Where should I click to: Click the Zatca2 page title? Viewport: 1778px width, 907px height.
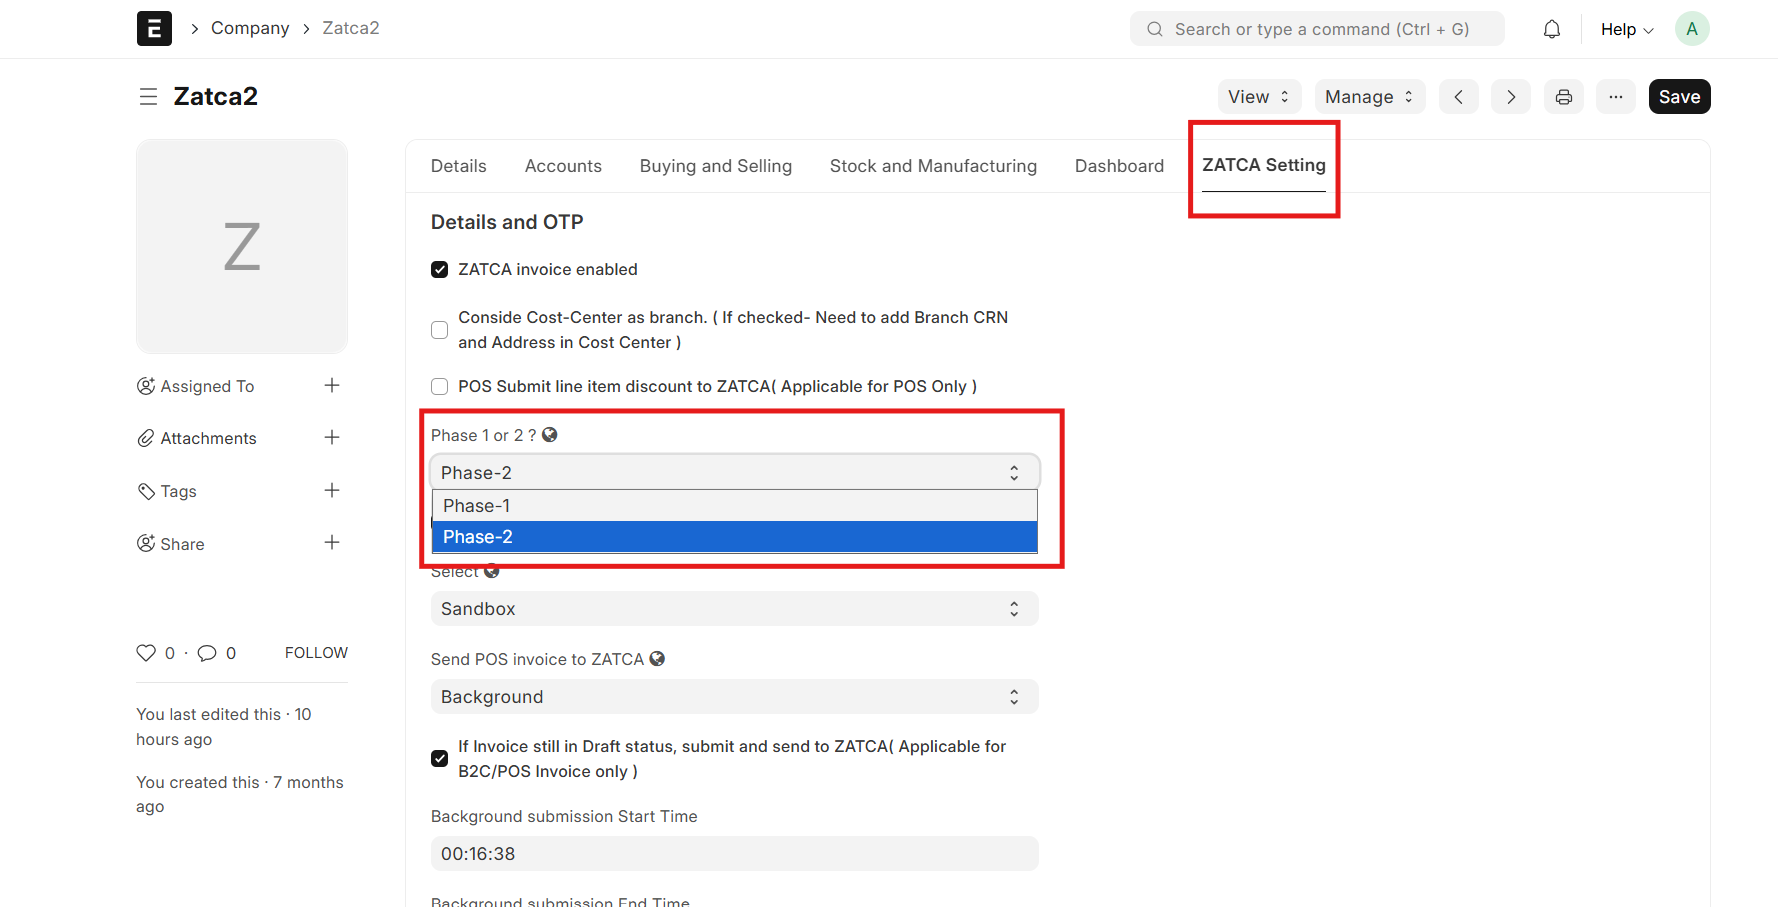tap(216, 96)
